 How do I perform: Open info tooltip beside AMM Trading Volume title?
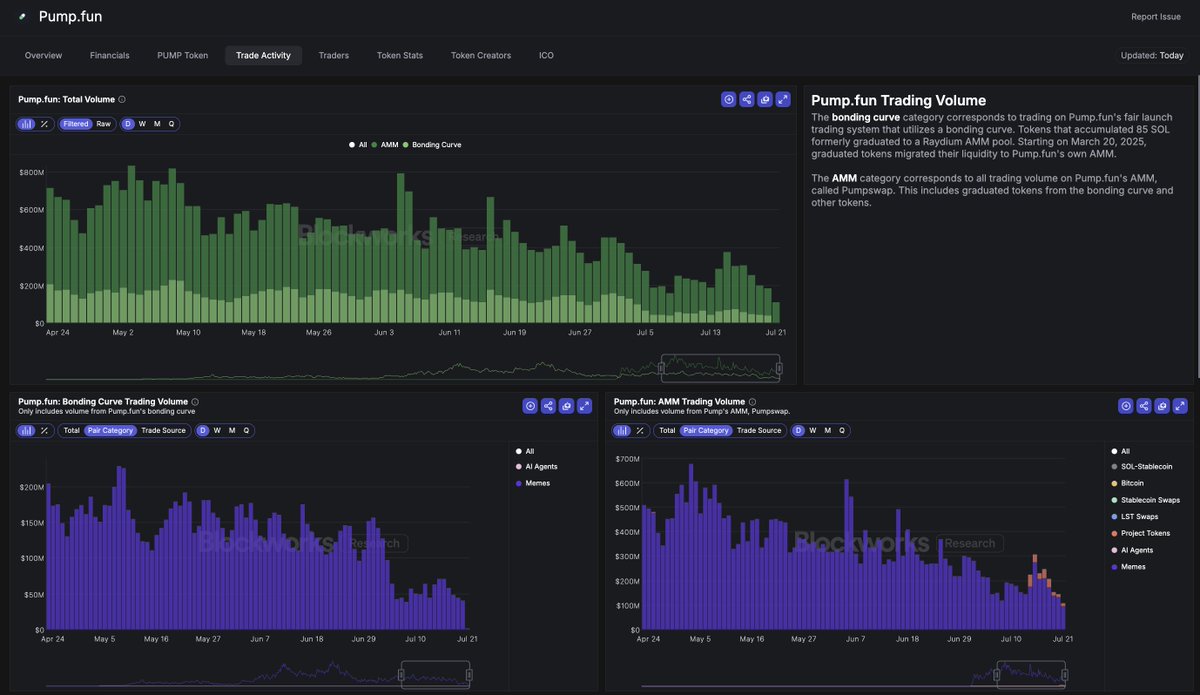(x=751, y=401)
